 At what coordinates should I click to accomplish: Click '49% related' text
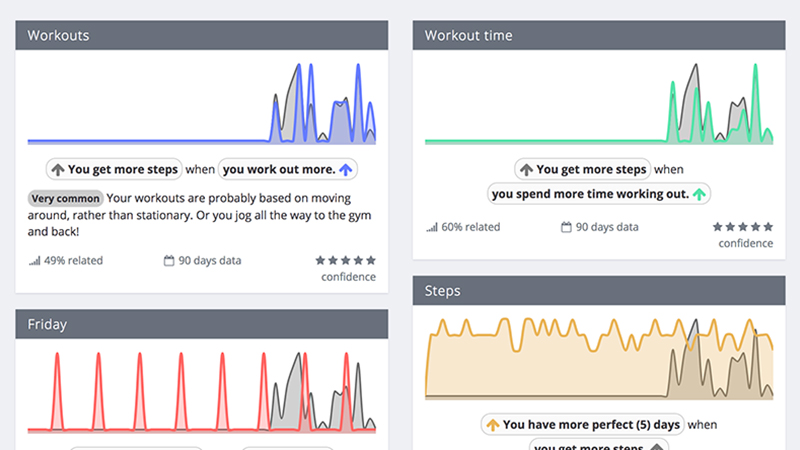click(73, 261)
